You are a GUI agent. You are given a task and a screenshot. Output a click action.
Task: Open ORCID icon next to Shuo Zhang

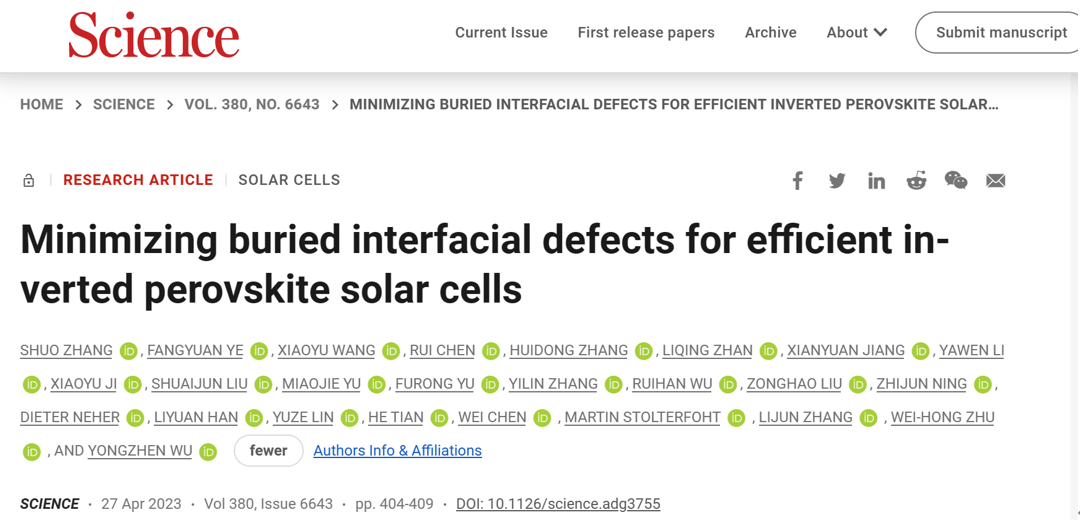click(128, 351)
